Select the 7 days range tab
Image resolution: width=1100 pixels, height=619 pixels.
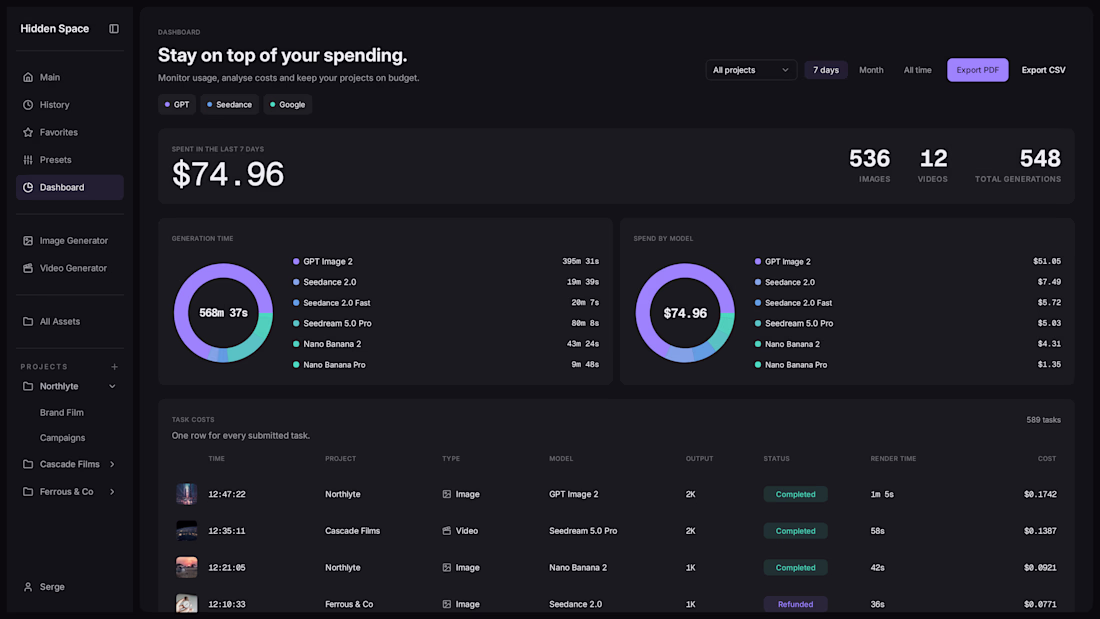(826, 70)
